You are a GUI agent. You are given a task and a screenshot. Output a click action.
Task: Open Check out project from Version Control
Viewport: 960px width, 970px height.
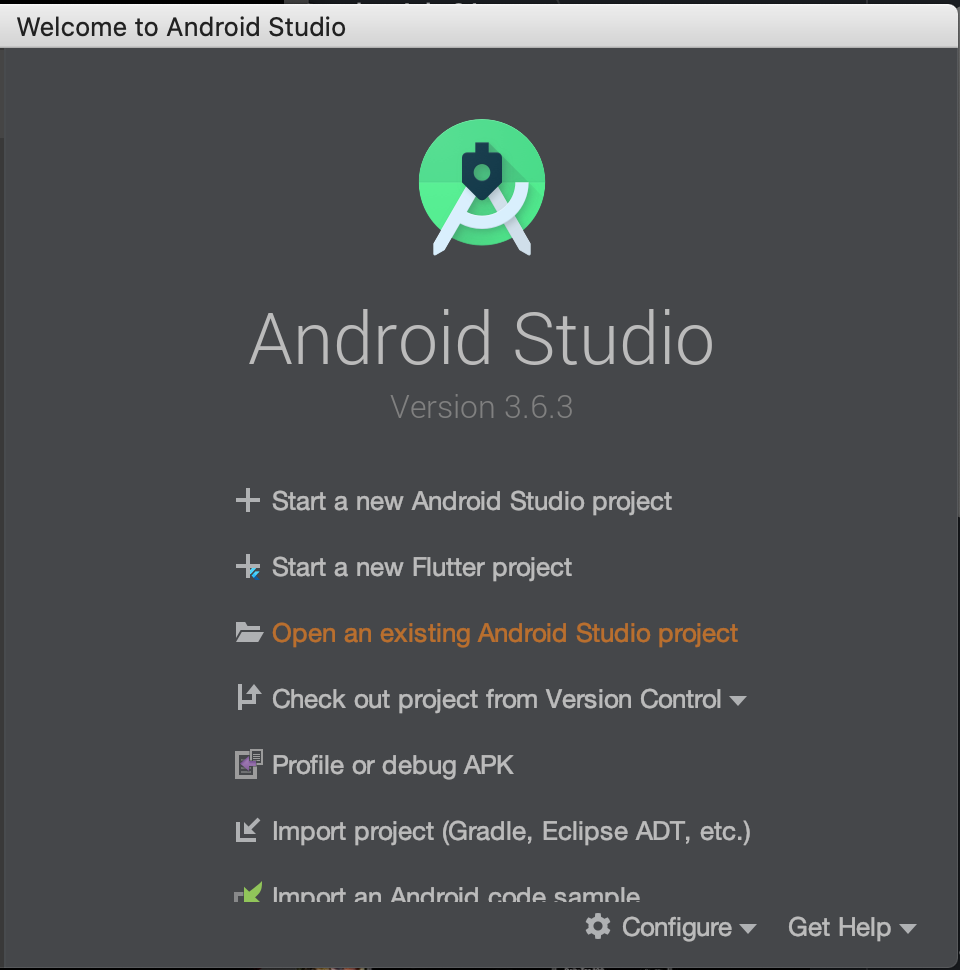(497, 700)
